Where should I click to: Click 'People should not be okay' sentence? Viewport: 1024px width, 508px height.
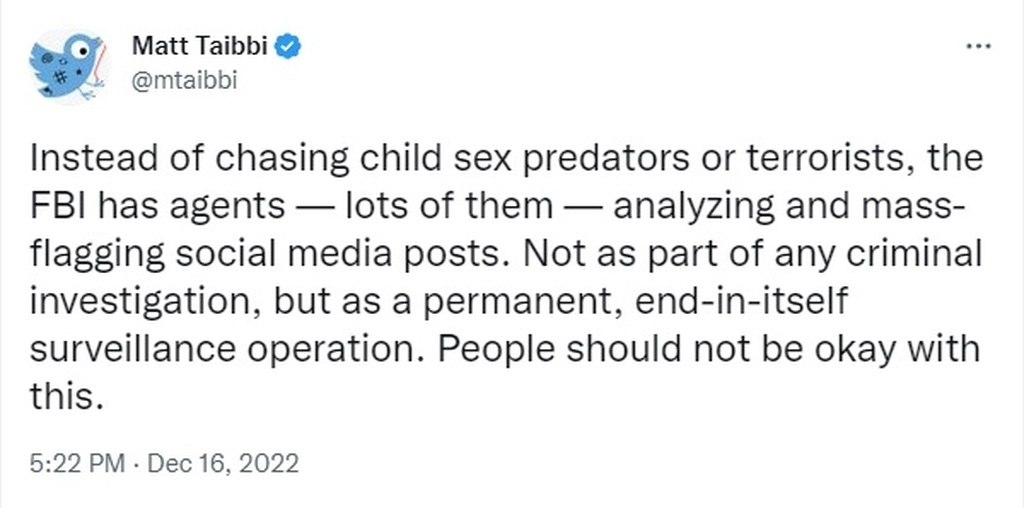[x=665, y=351]
